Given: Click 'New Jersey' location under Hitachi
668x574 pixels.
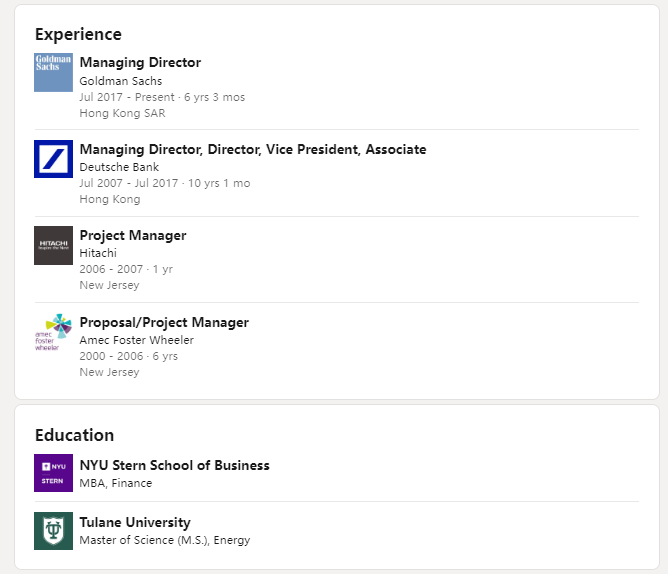Looking at the screenshot, I should 109,285.
